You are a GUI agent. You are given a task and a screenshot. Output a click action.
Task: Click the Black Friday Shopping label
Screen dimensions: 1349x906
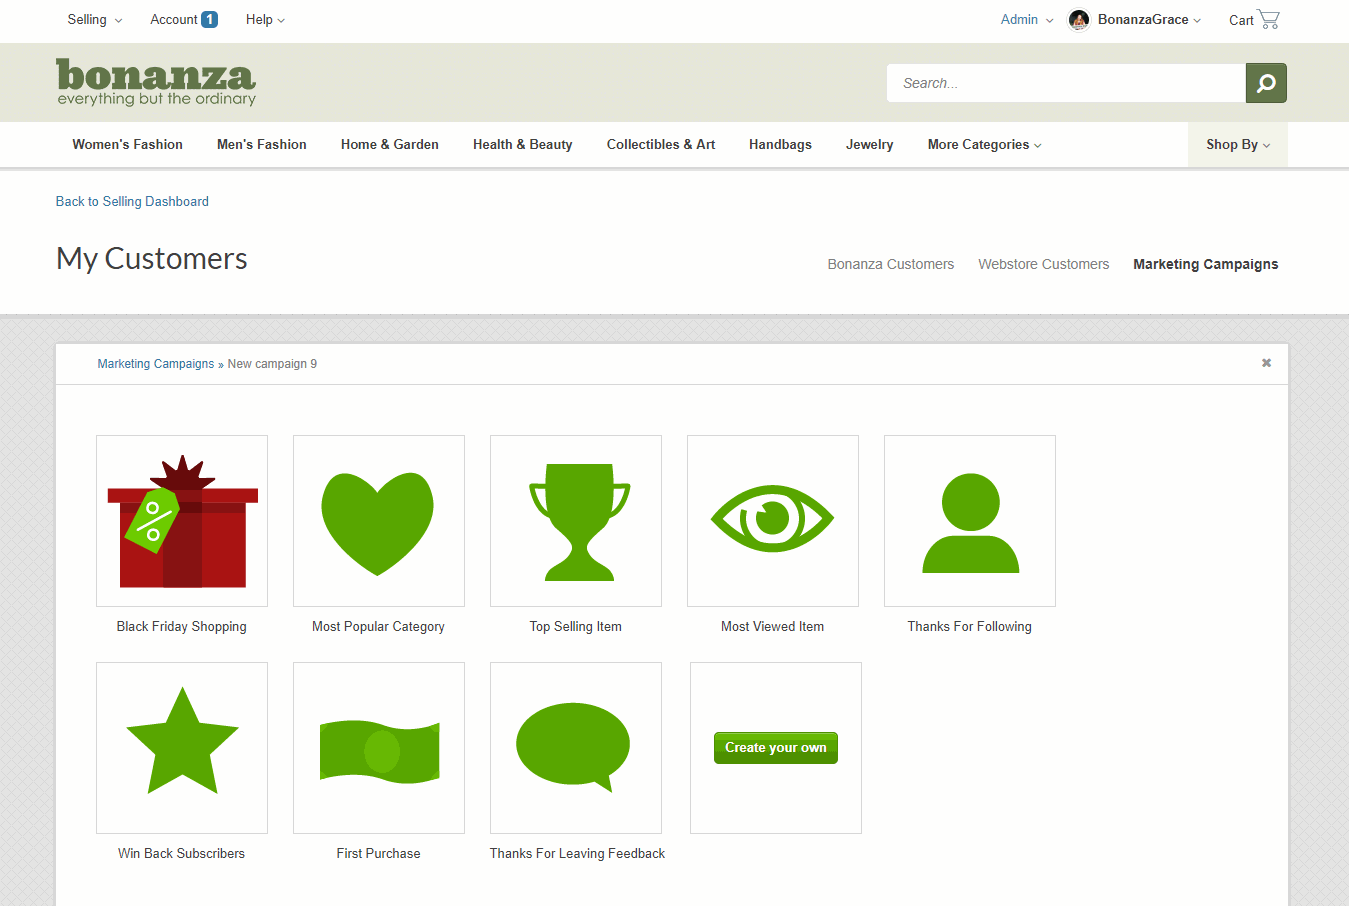(181, 626)
